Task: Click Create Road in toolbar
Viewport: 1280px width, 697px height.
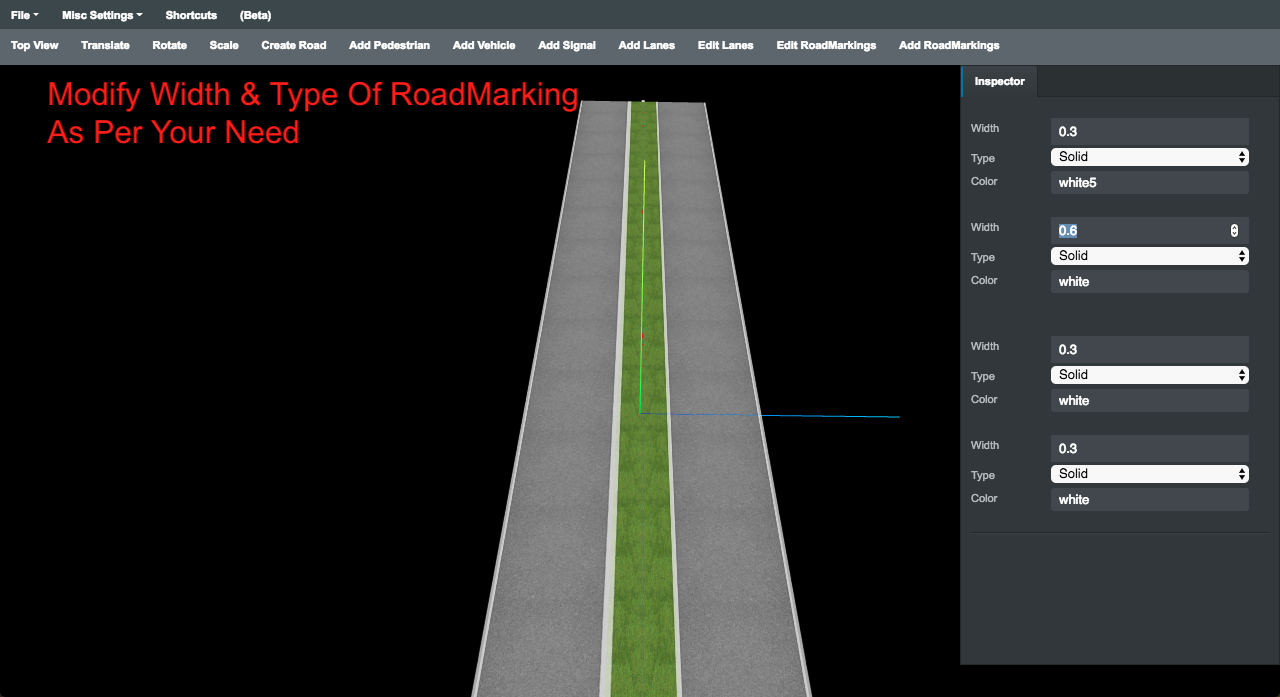Action: pos(294,45)
